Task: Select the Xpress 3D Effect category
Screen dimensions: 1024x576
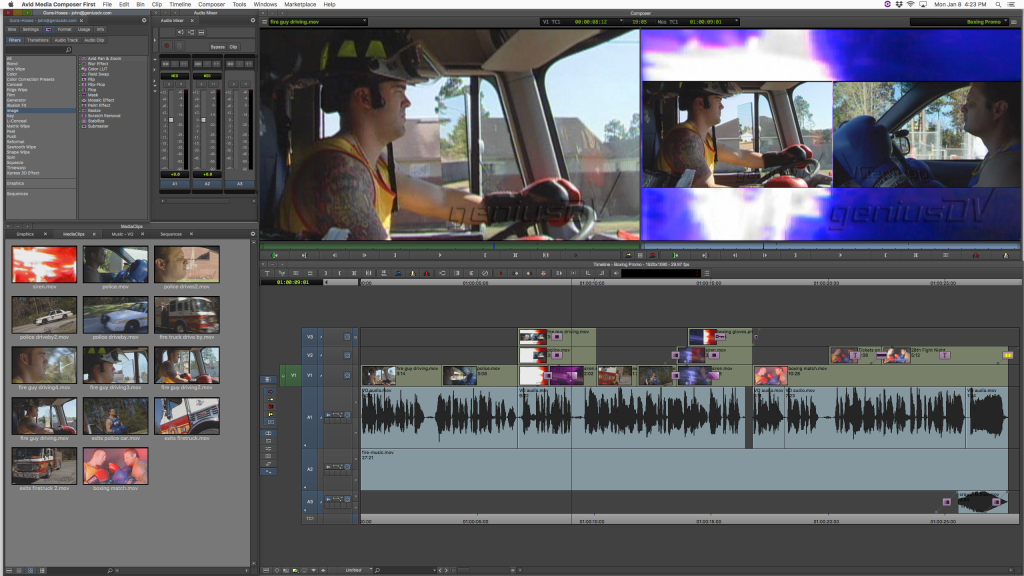Action: click(x=23, y=173)
